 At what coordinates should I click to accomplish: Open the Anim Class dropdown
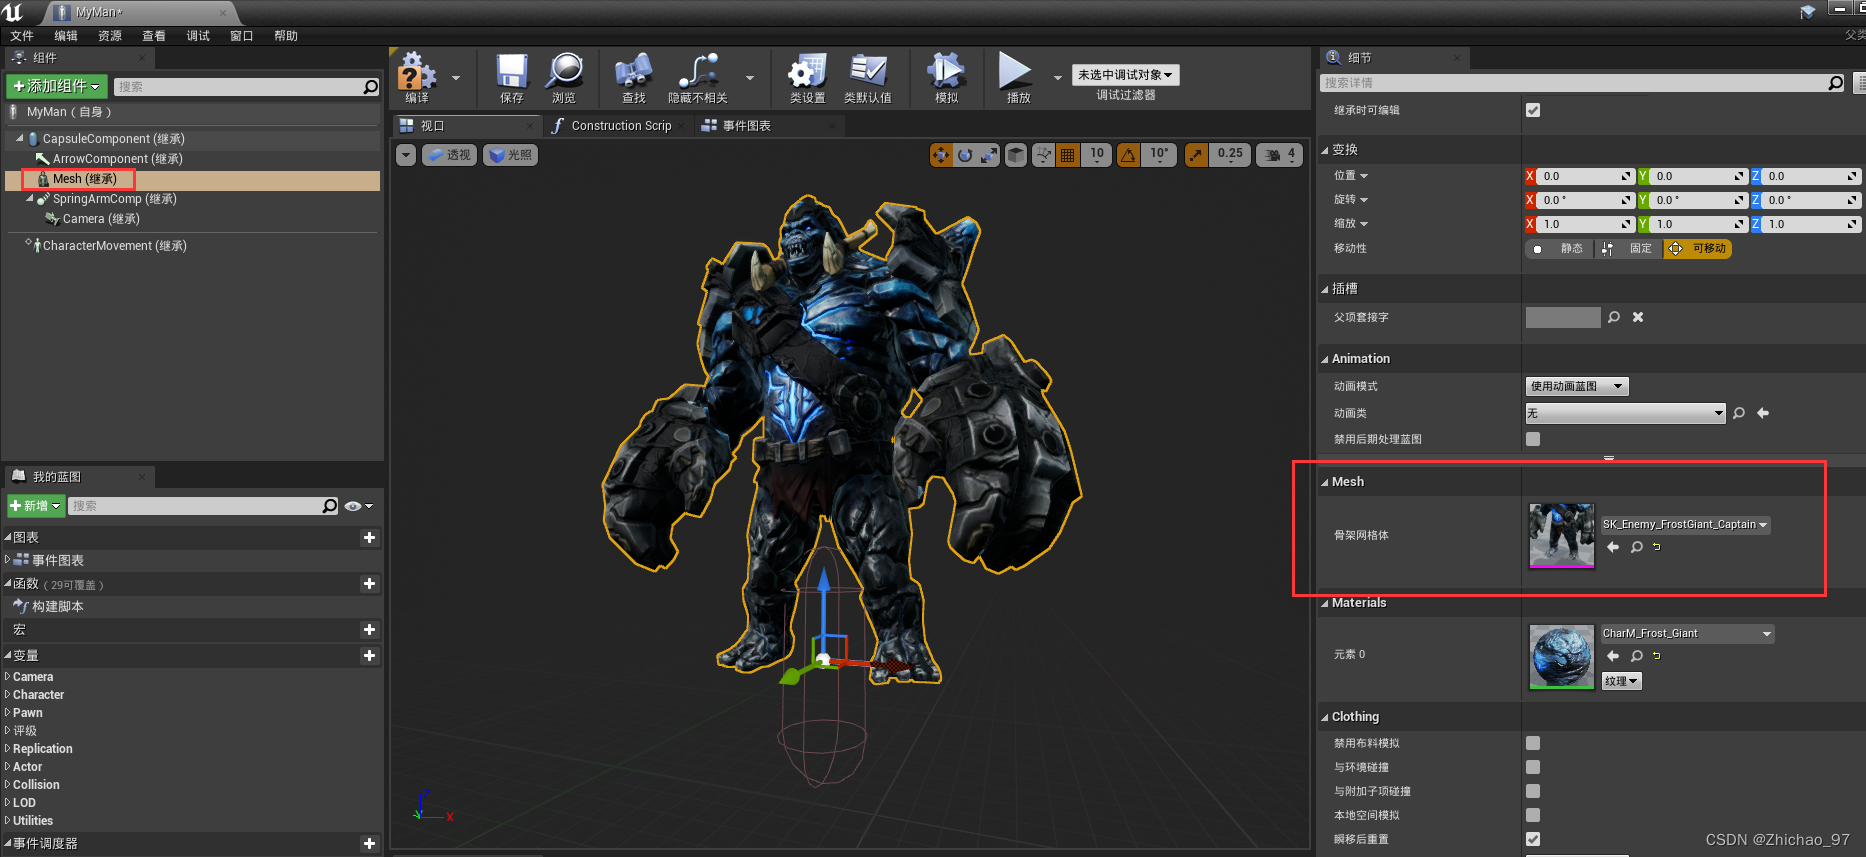tap(1625, 413)
